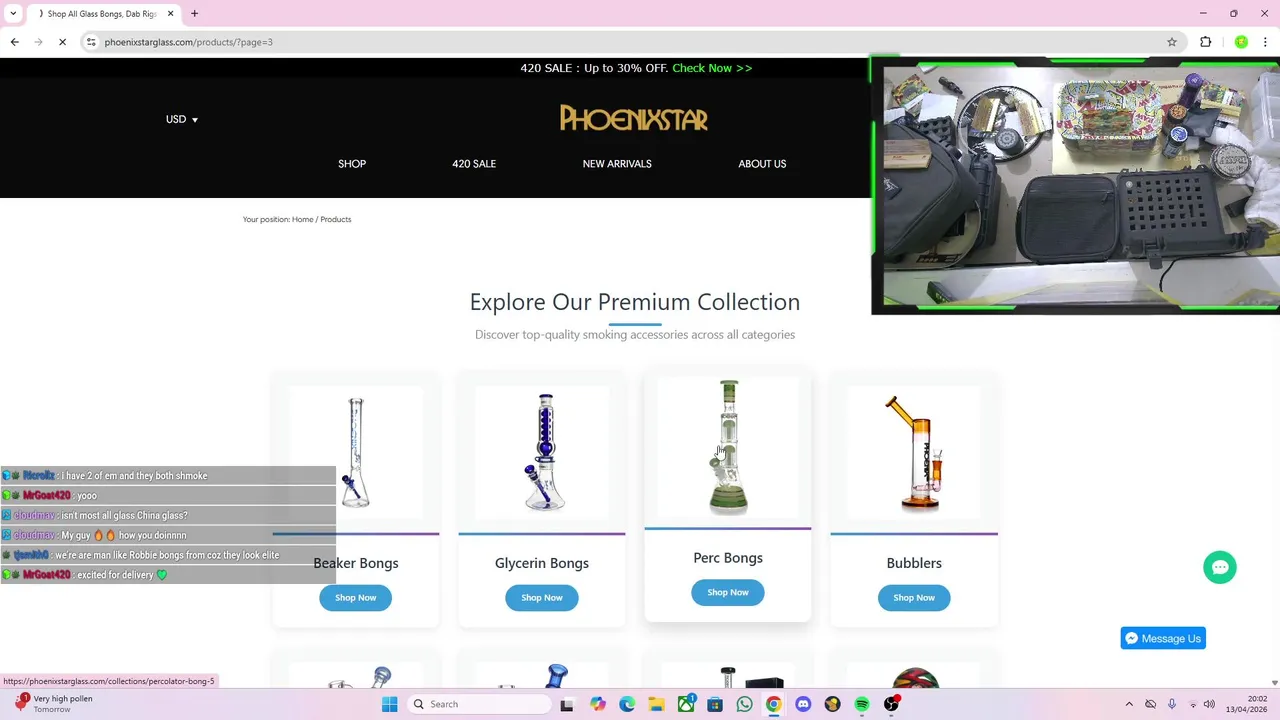This screenshot has height=720, width=1280.
Task: Open the Chrome profile avatar
Action: [1241, 42]
